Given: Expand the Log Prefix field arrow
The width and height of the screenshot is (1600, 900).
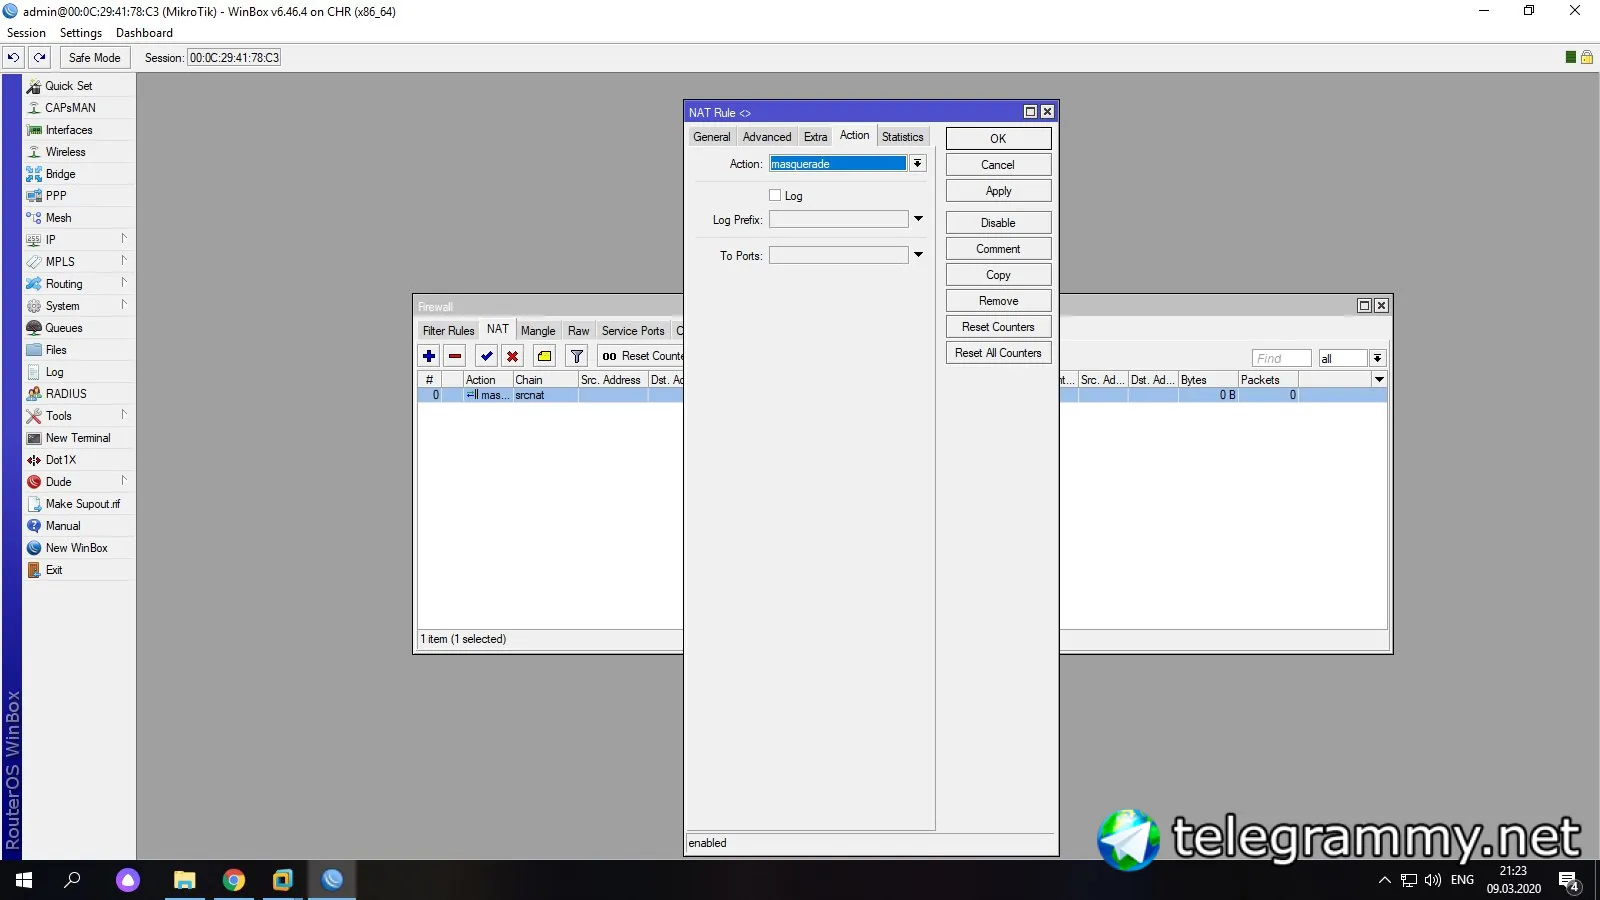Looking at the screenshot, I should click(x=918, y=219).
